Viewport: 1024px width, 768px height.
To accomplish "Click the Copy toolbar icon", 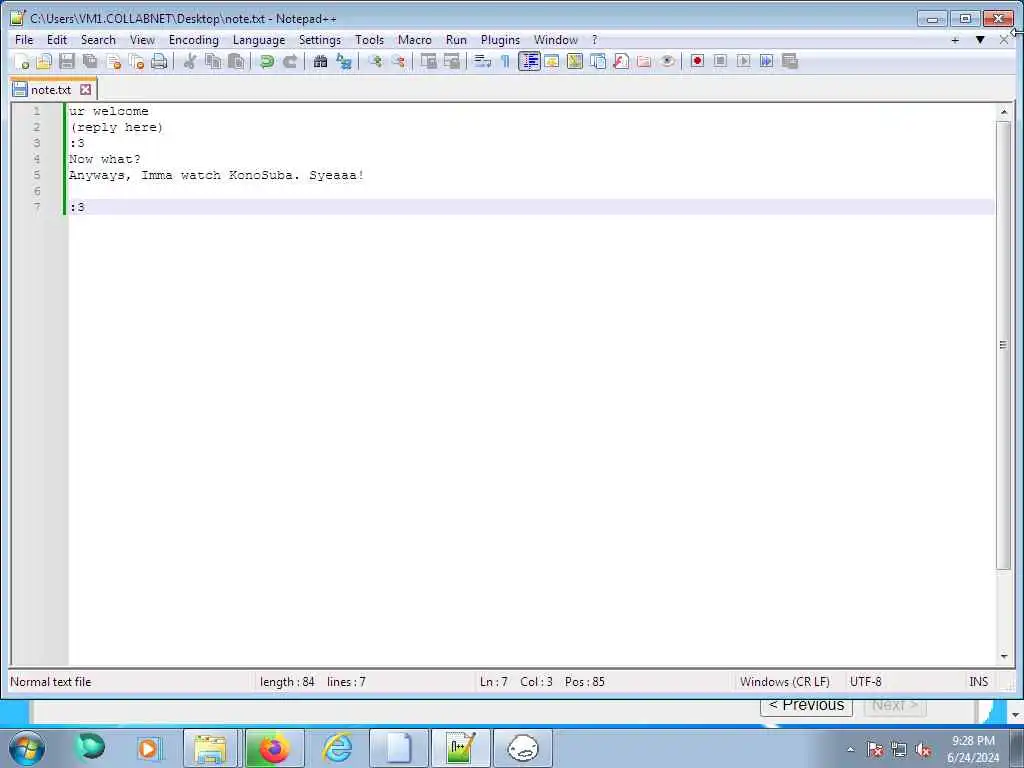I will pos(213,61).
